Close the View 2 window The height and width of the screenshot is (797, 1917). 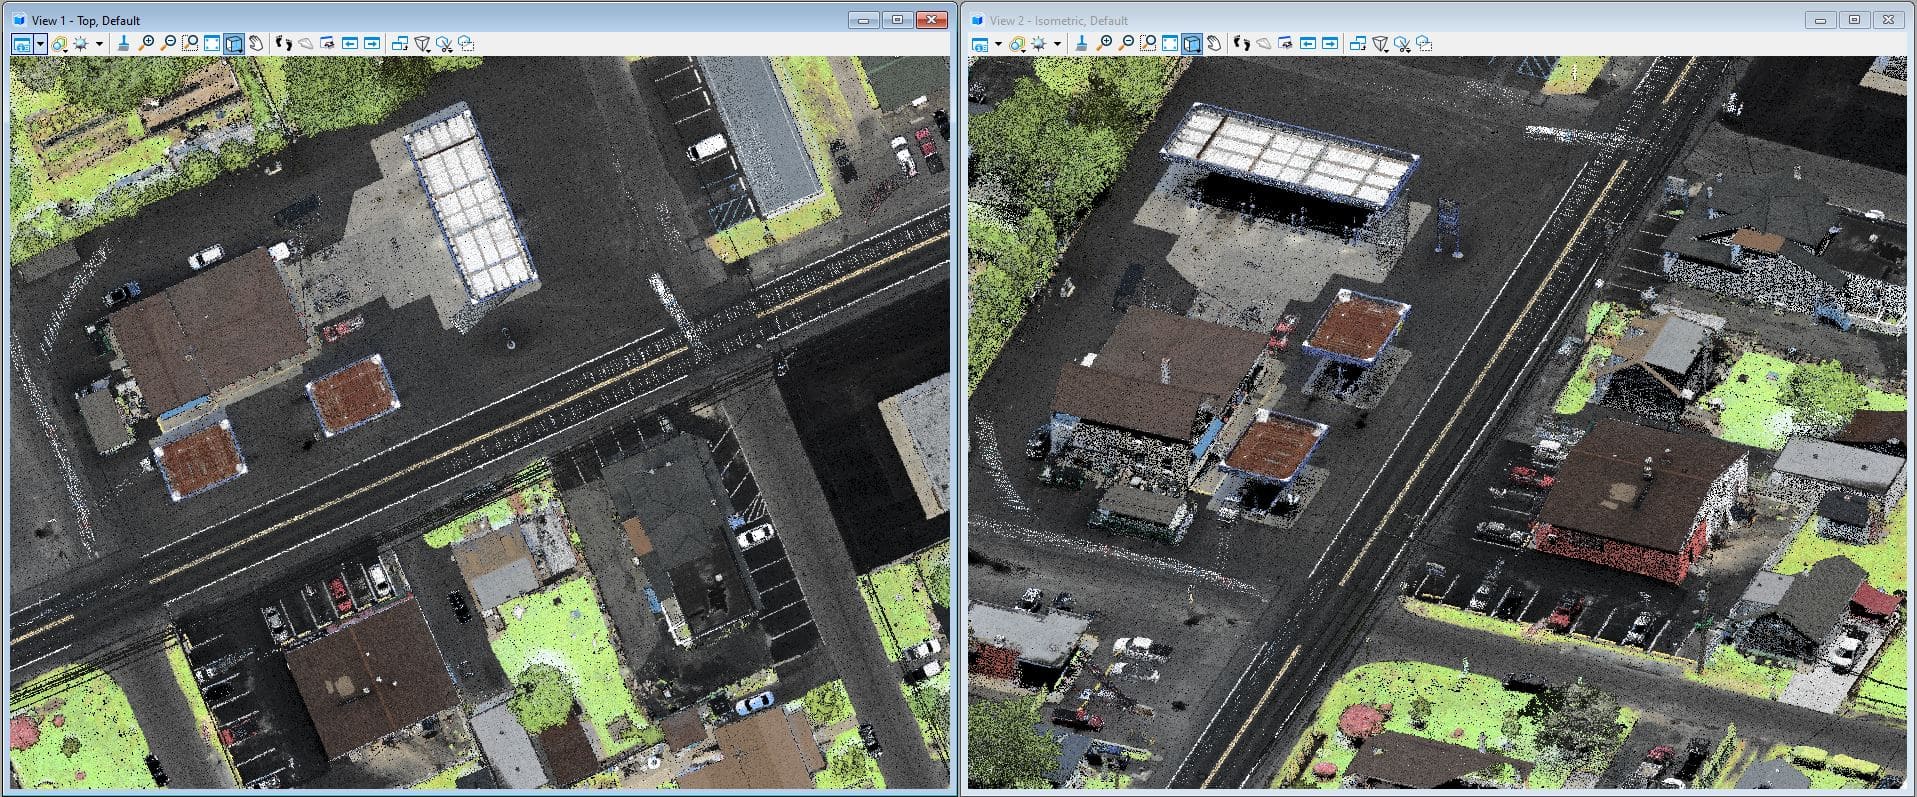(1888, 20)
